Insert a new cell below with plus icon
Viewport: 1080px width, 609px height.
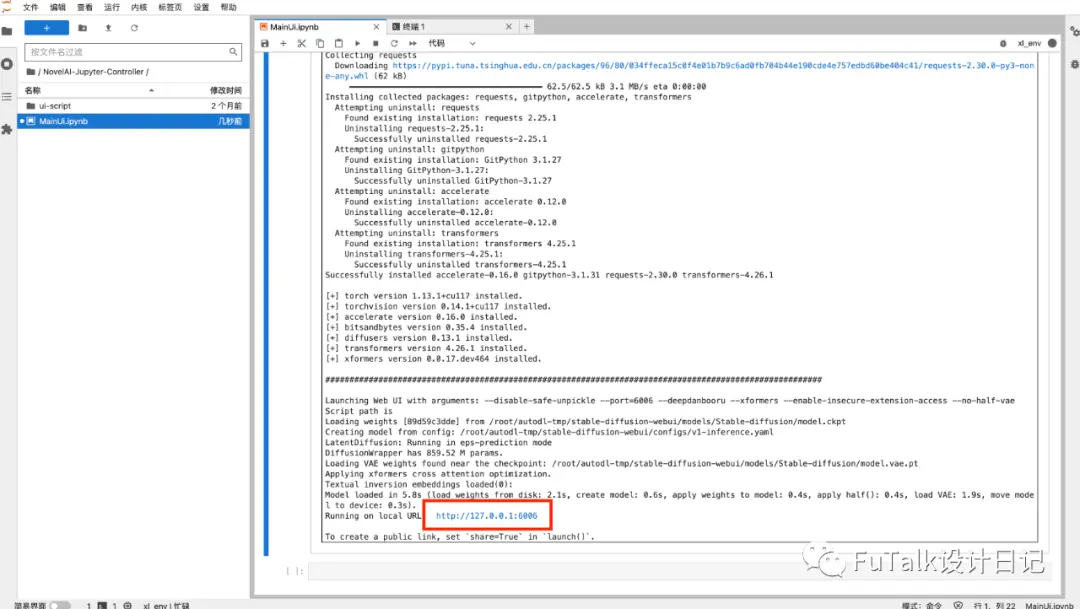point(283,43)
